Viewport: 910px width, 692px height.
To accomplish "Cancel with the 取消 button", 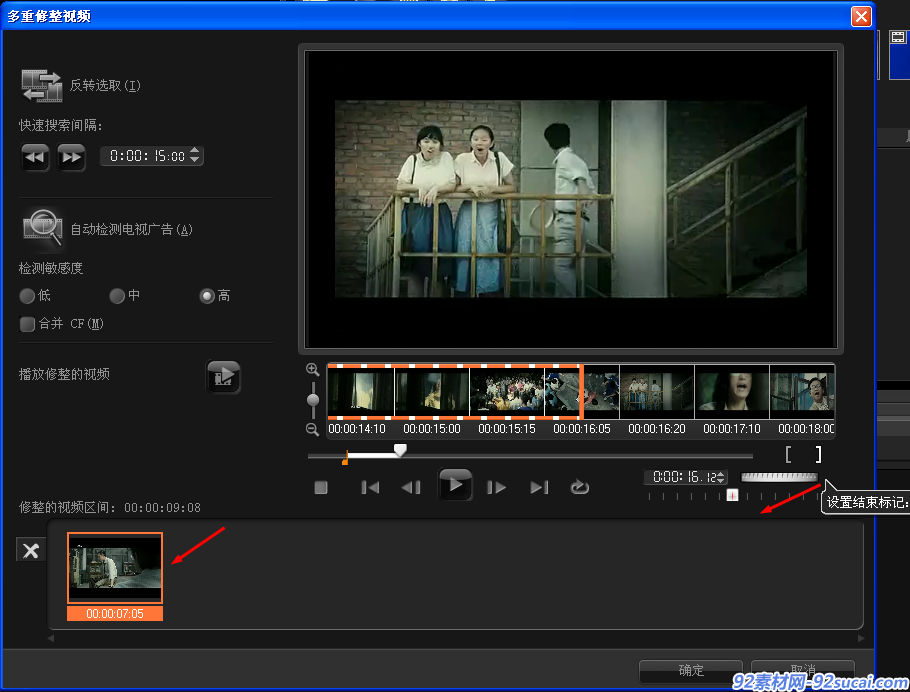I will click(x=803, y=669).
